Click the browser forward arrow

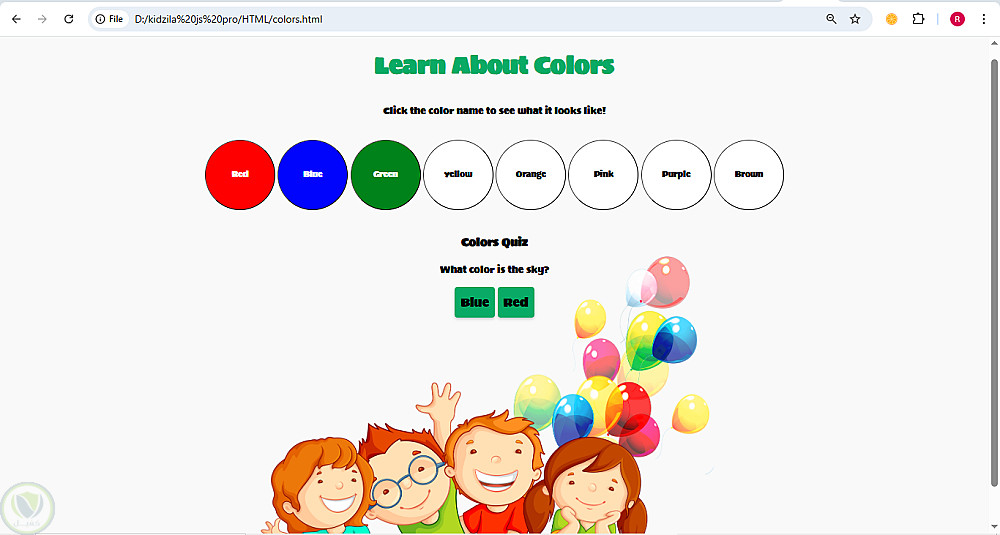42,19
